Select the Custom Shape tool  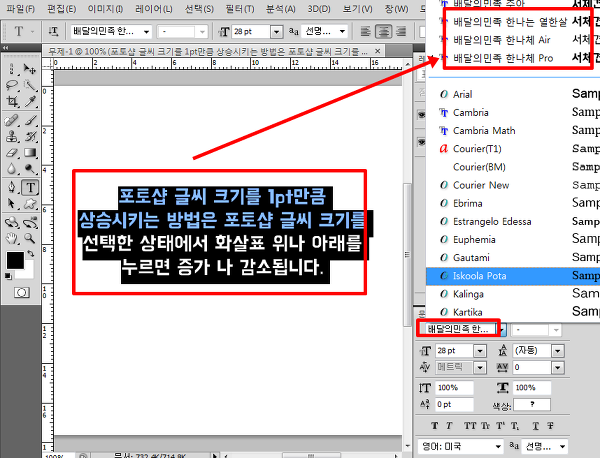30,203
